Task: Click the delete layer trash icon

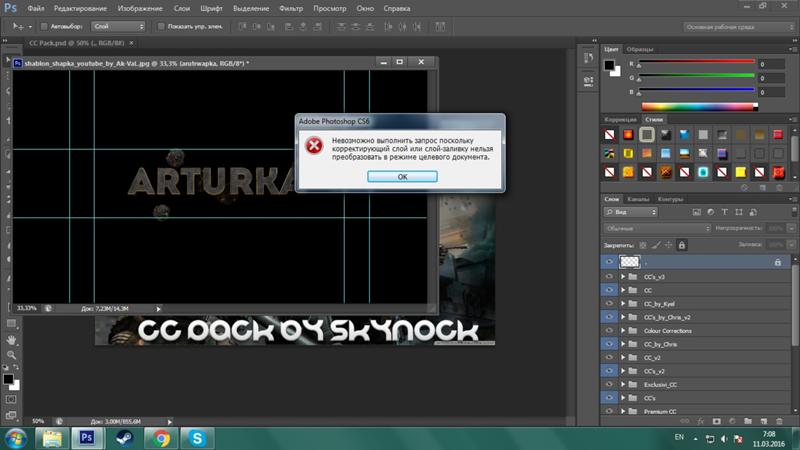Action: tap(779, 421)
